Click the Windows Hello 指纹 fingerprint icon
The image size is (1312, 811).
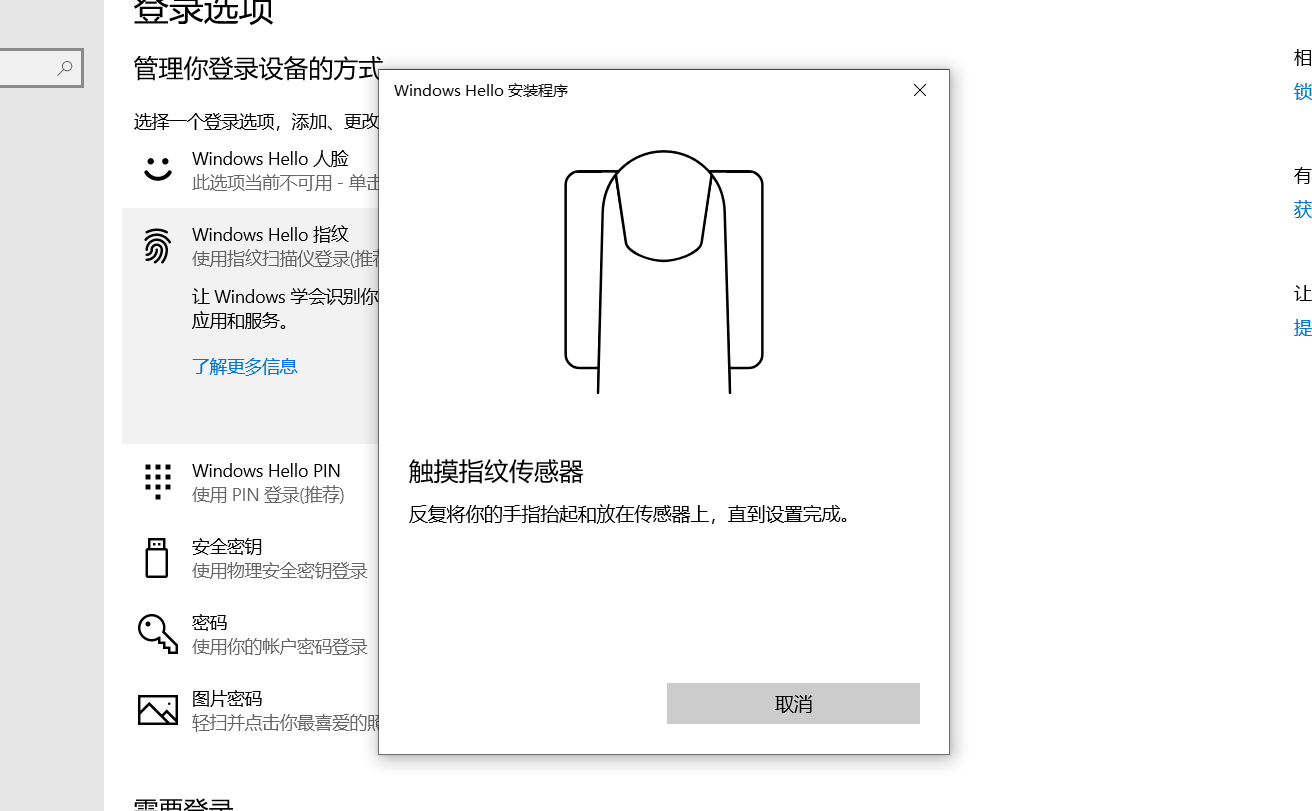point(157,246)
